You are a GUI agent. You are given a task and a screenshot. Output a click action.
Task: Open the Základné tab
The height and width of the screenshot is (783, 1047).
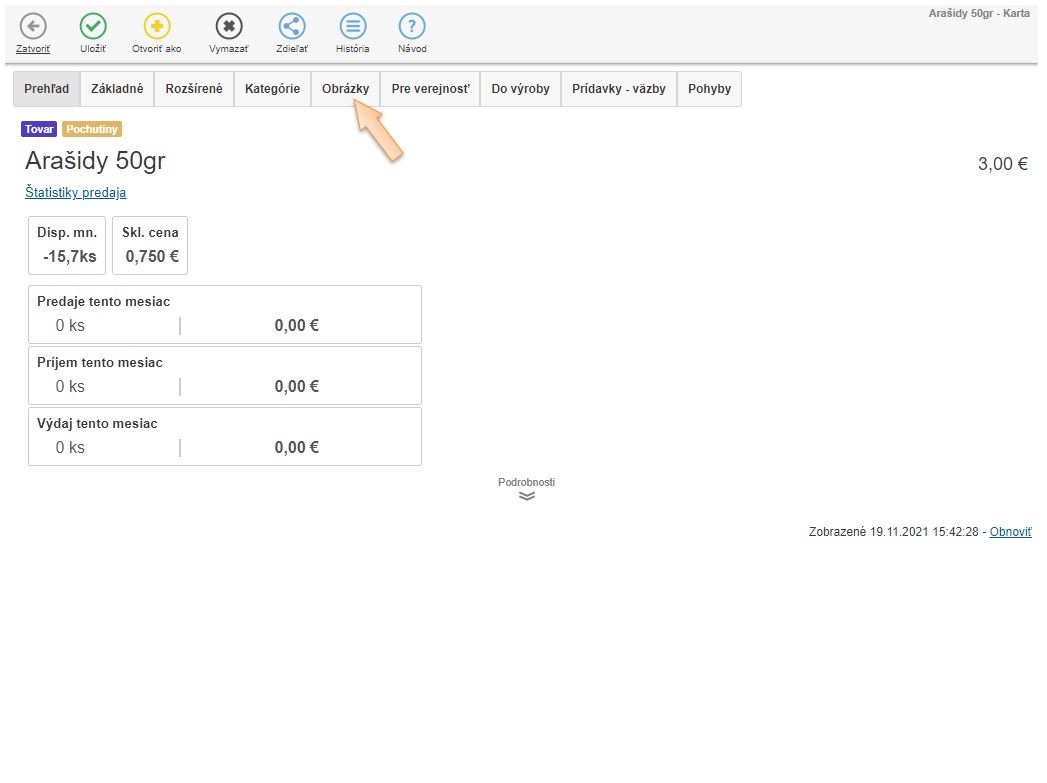tap(117, 89)
